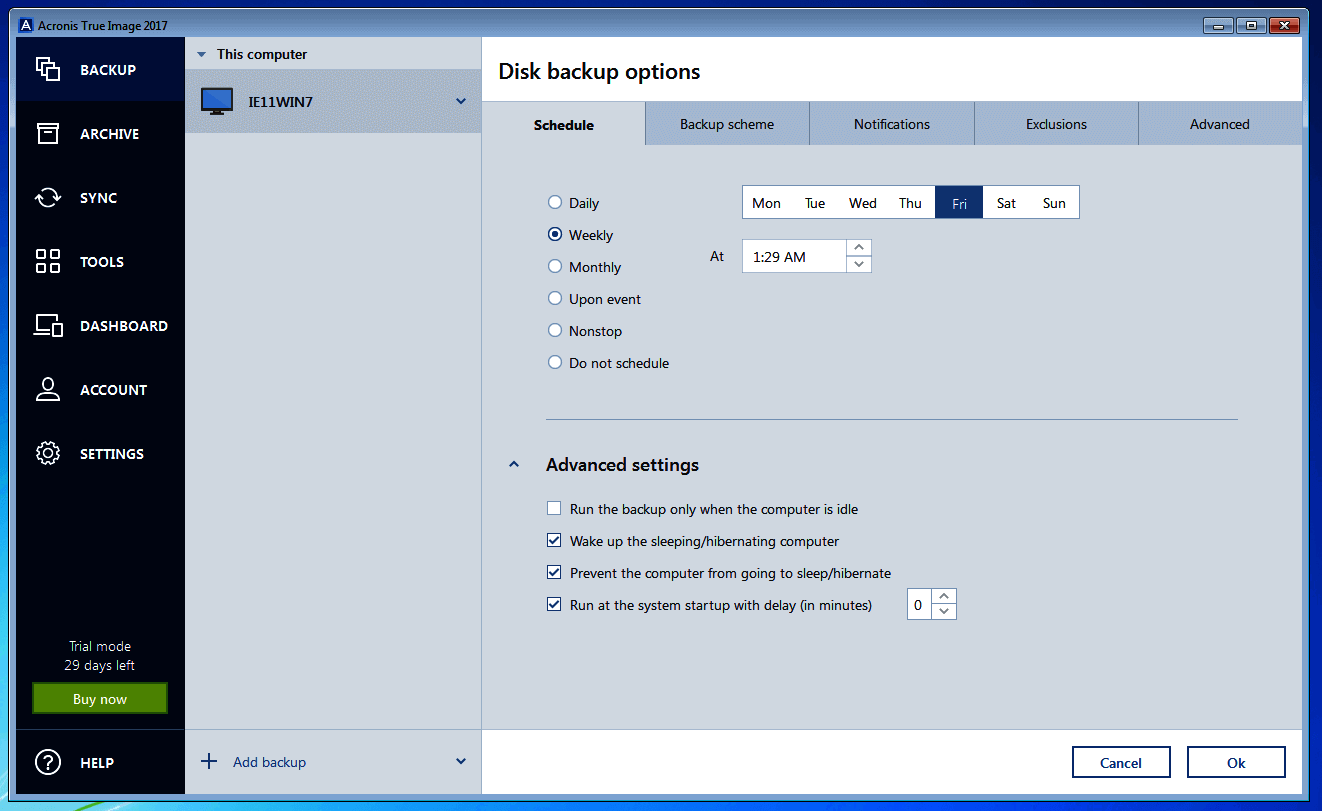
Task: Select Sat in the weekday picker
Action: tap(1006, 203)
